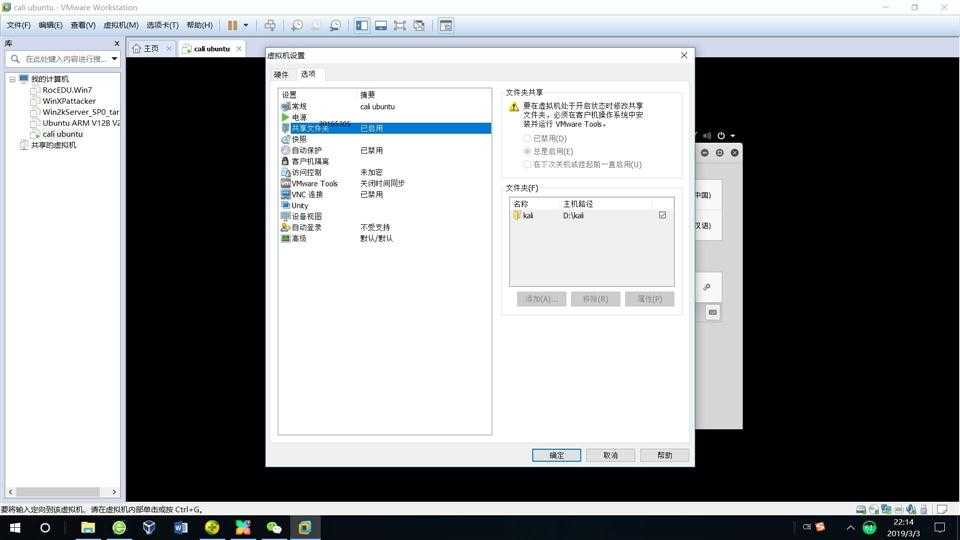Select the 设备视图 appliance view row
The height and width of the screenshot is (540, 960).
(385, 217)
